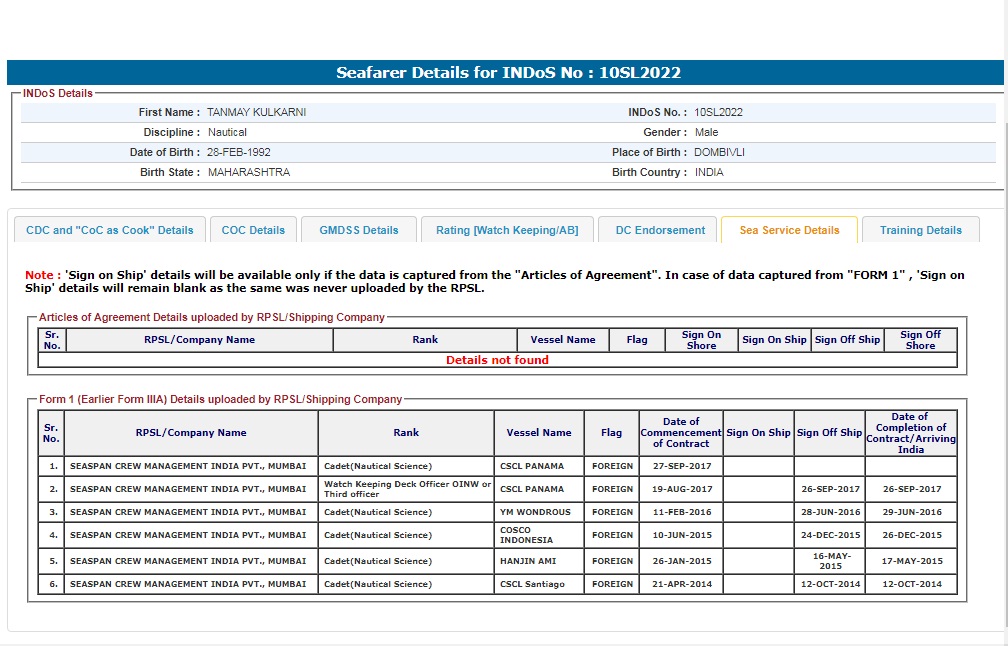Open the CDC and "CoC as Cook" Details tab
The image size is (1008, 646).
click(110, 230)
